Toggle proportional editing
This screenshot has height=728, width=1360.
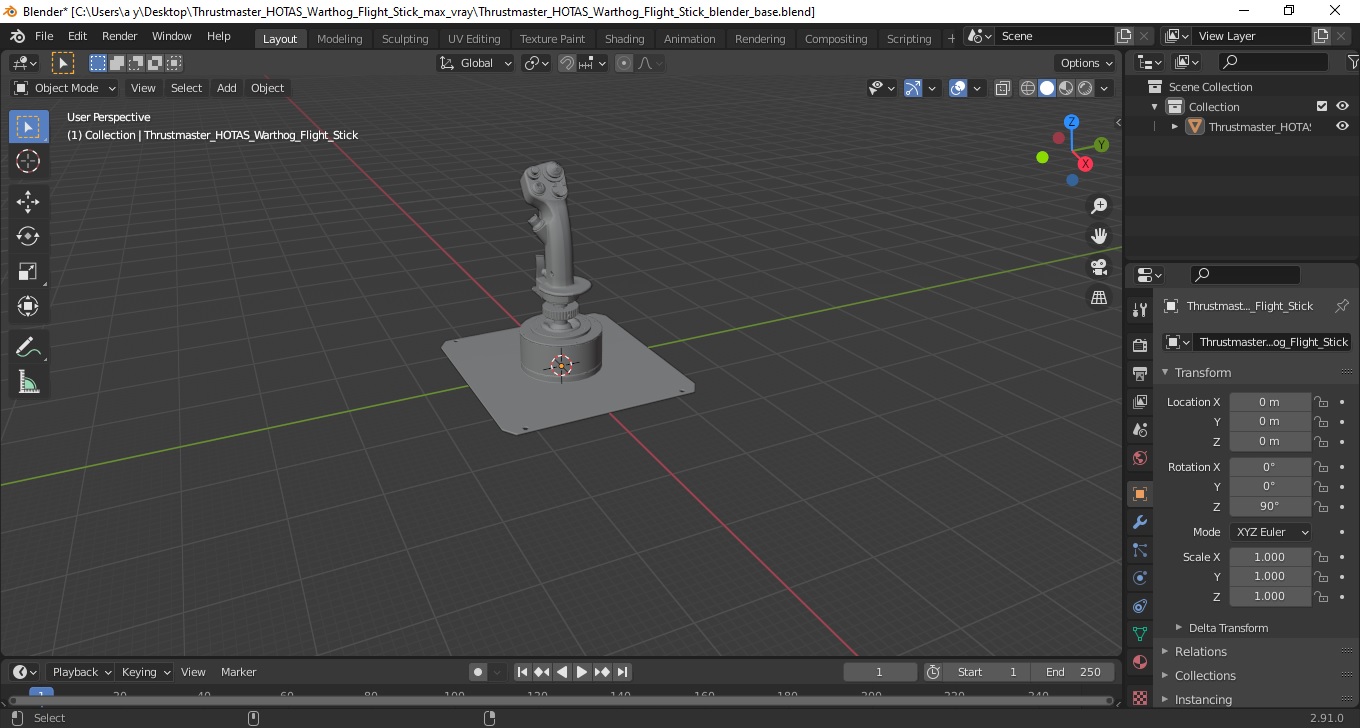(624, 63)
